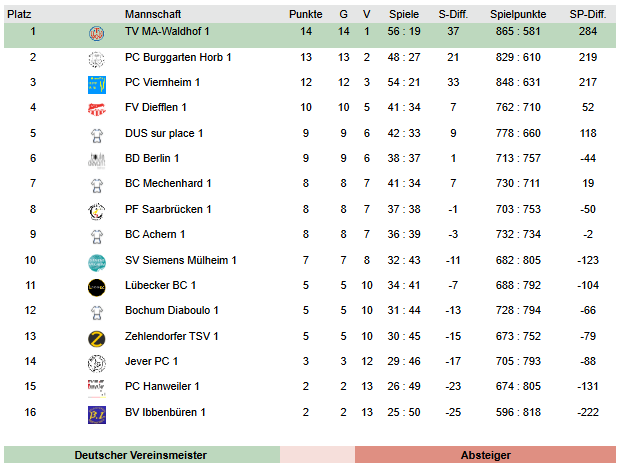The width and height of the screenshot is (627, 474).
Task: Click the PF Saarbrücken 1 club logo
Action: [96, 210]
